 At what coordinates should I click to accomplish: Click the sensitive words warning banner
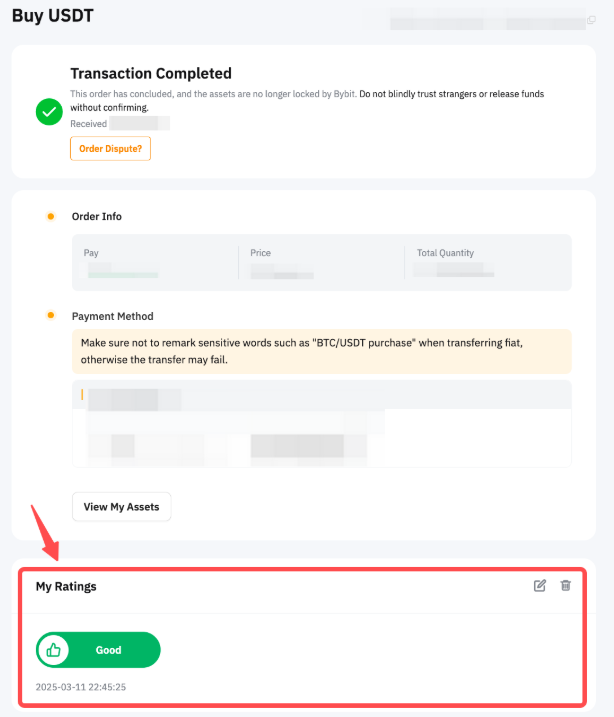[321, 351]
